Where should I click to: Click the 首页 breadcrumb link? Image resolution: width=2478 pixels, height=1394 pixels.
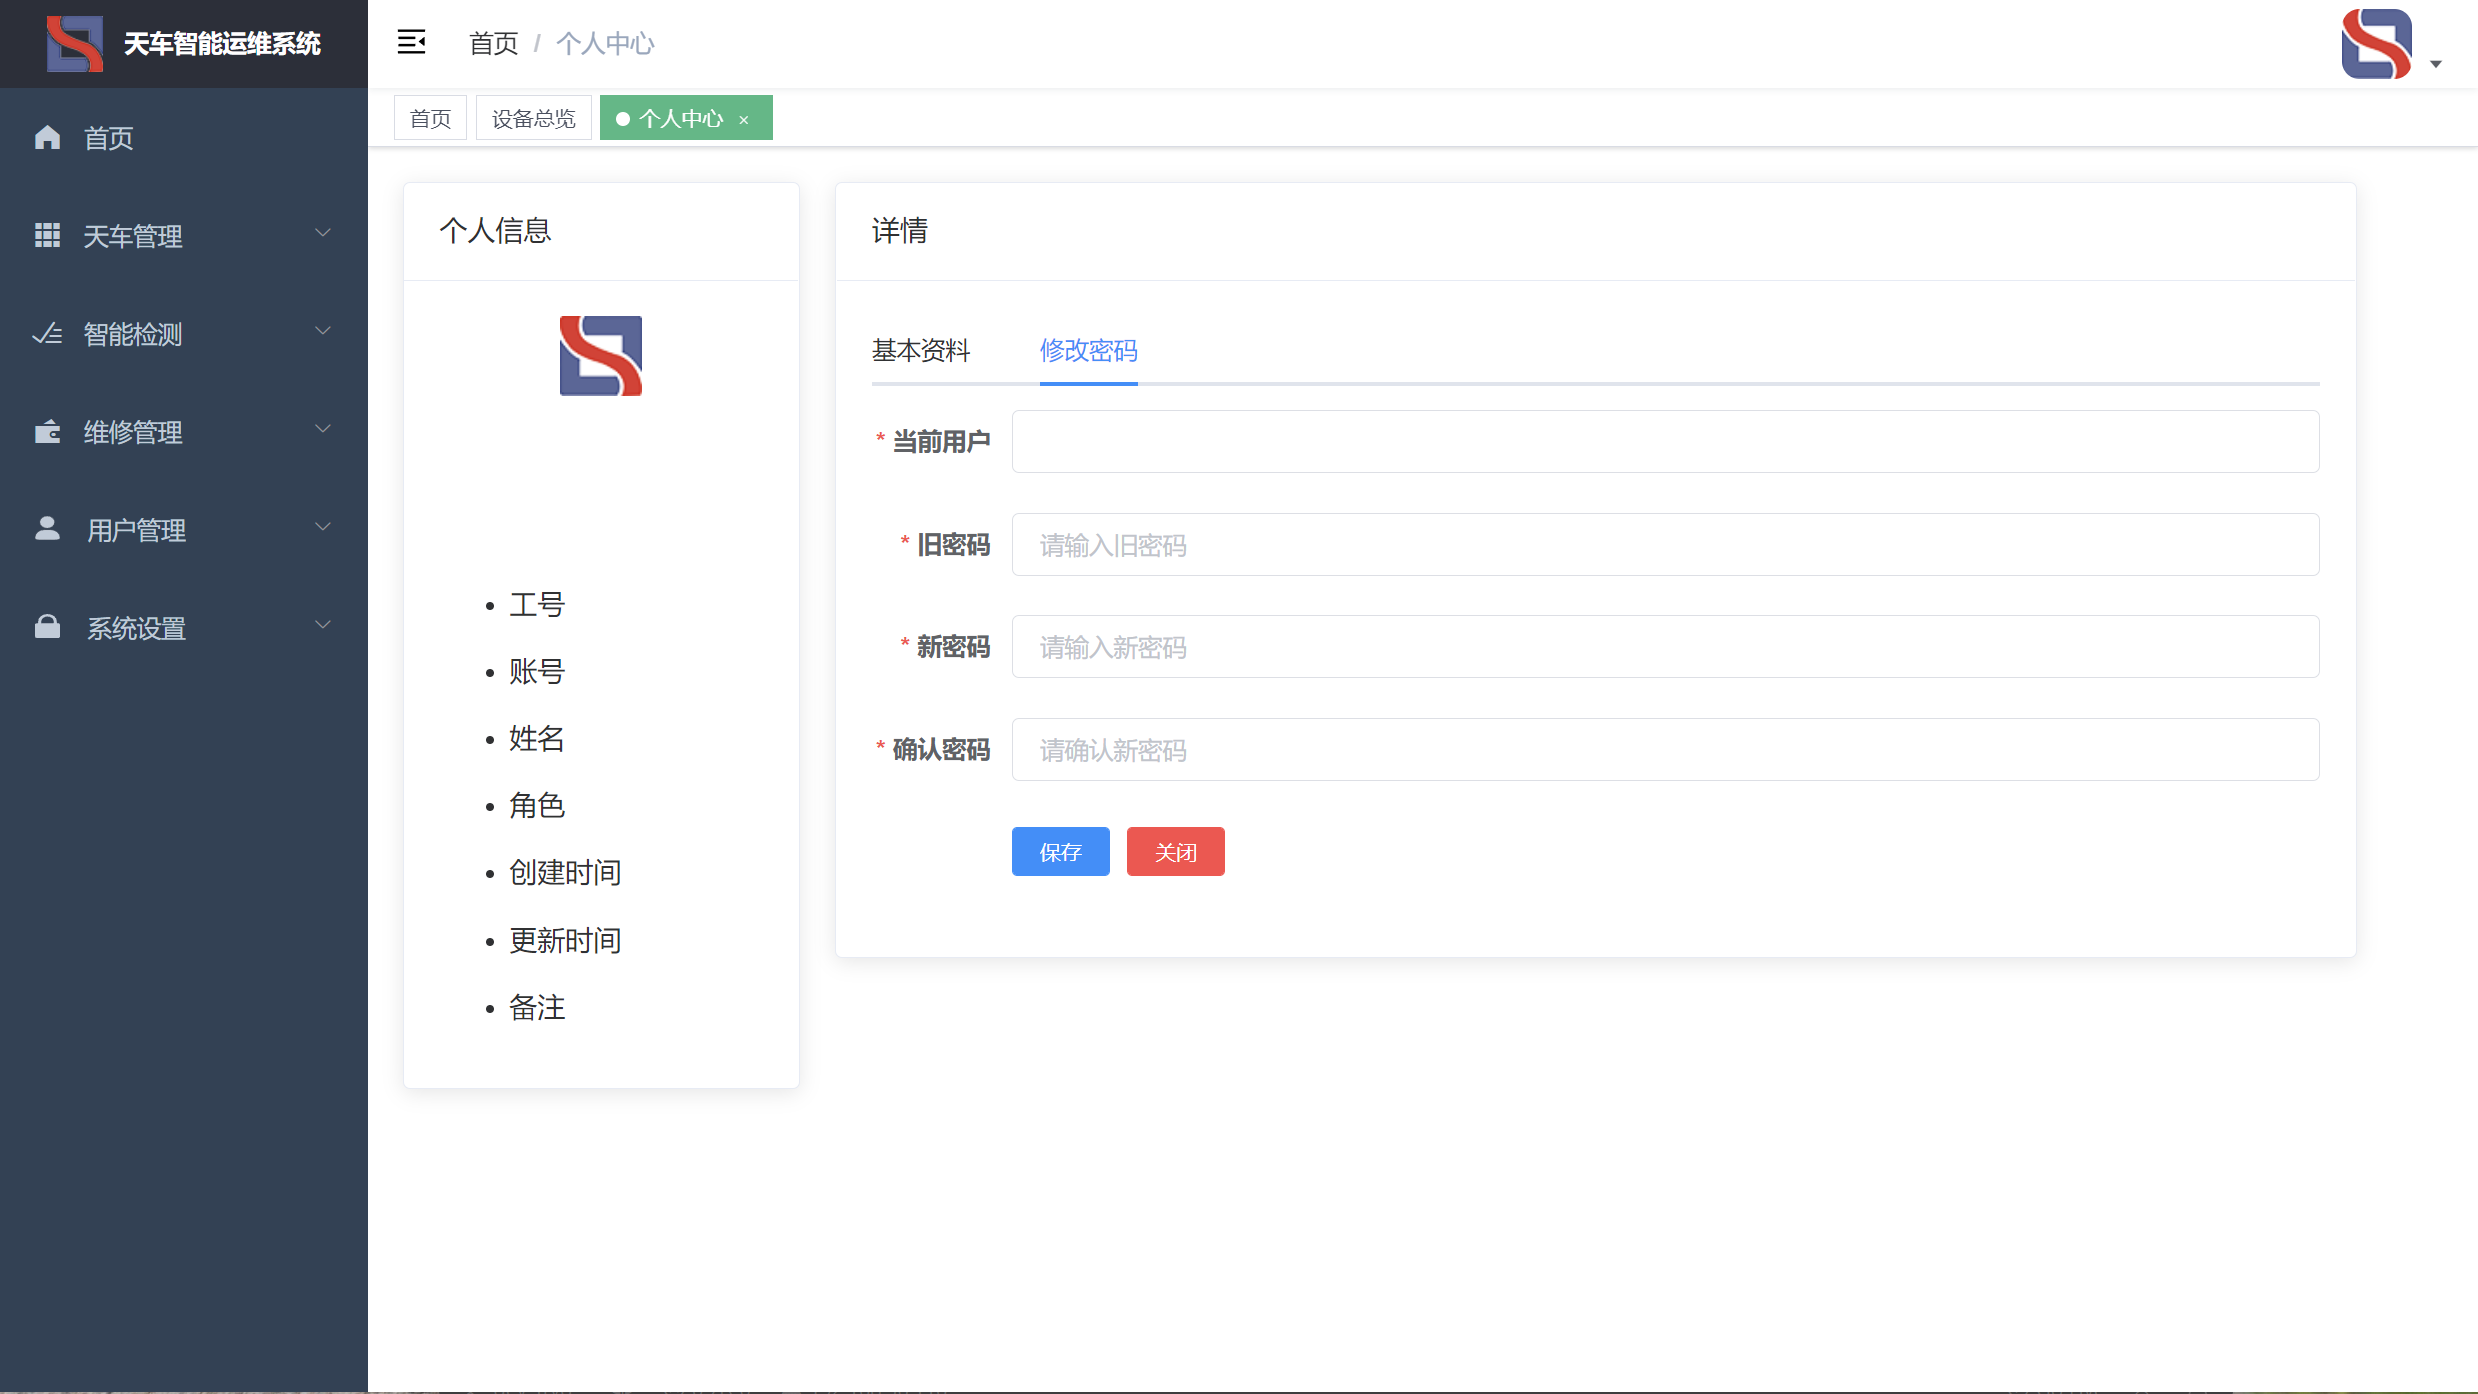coord(493,43)
